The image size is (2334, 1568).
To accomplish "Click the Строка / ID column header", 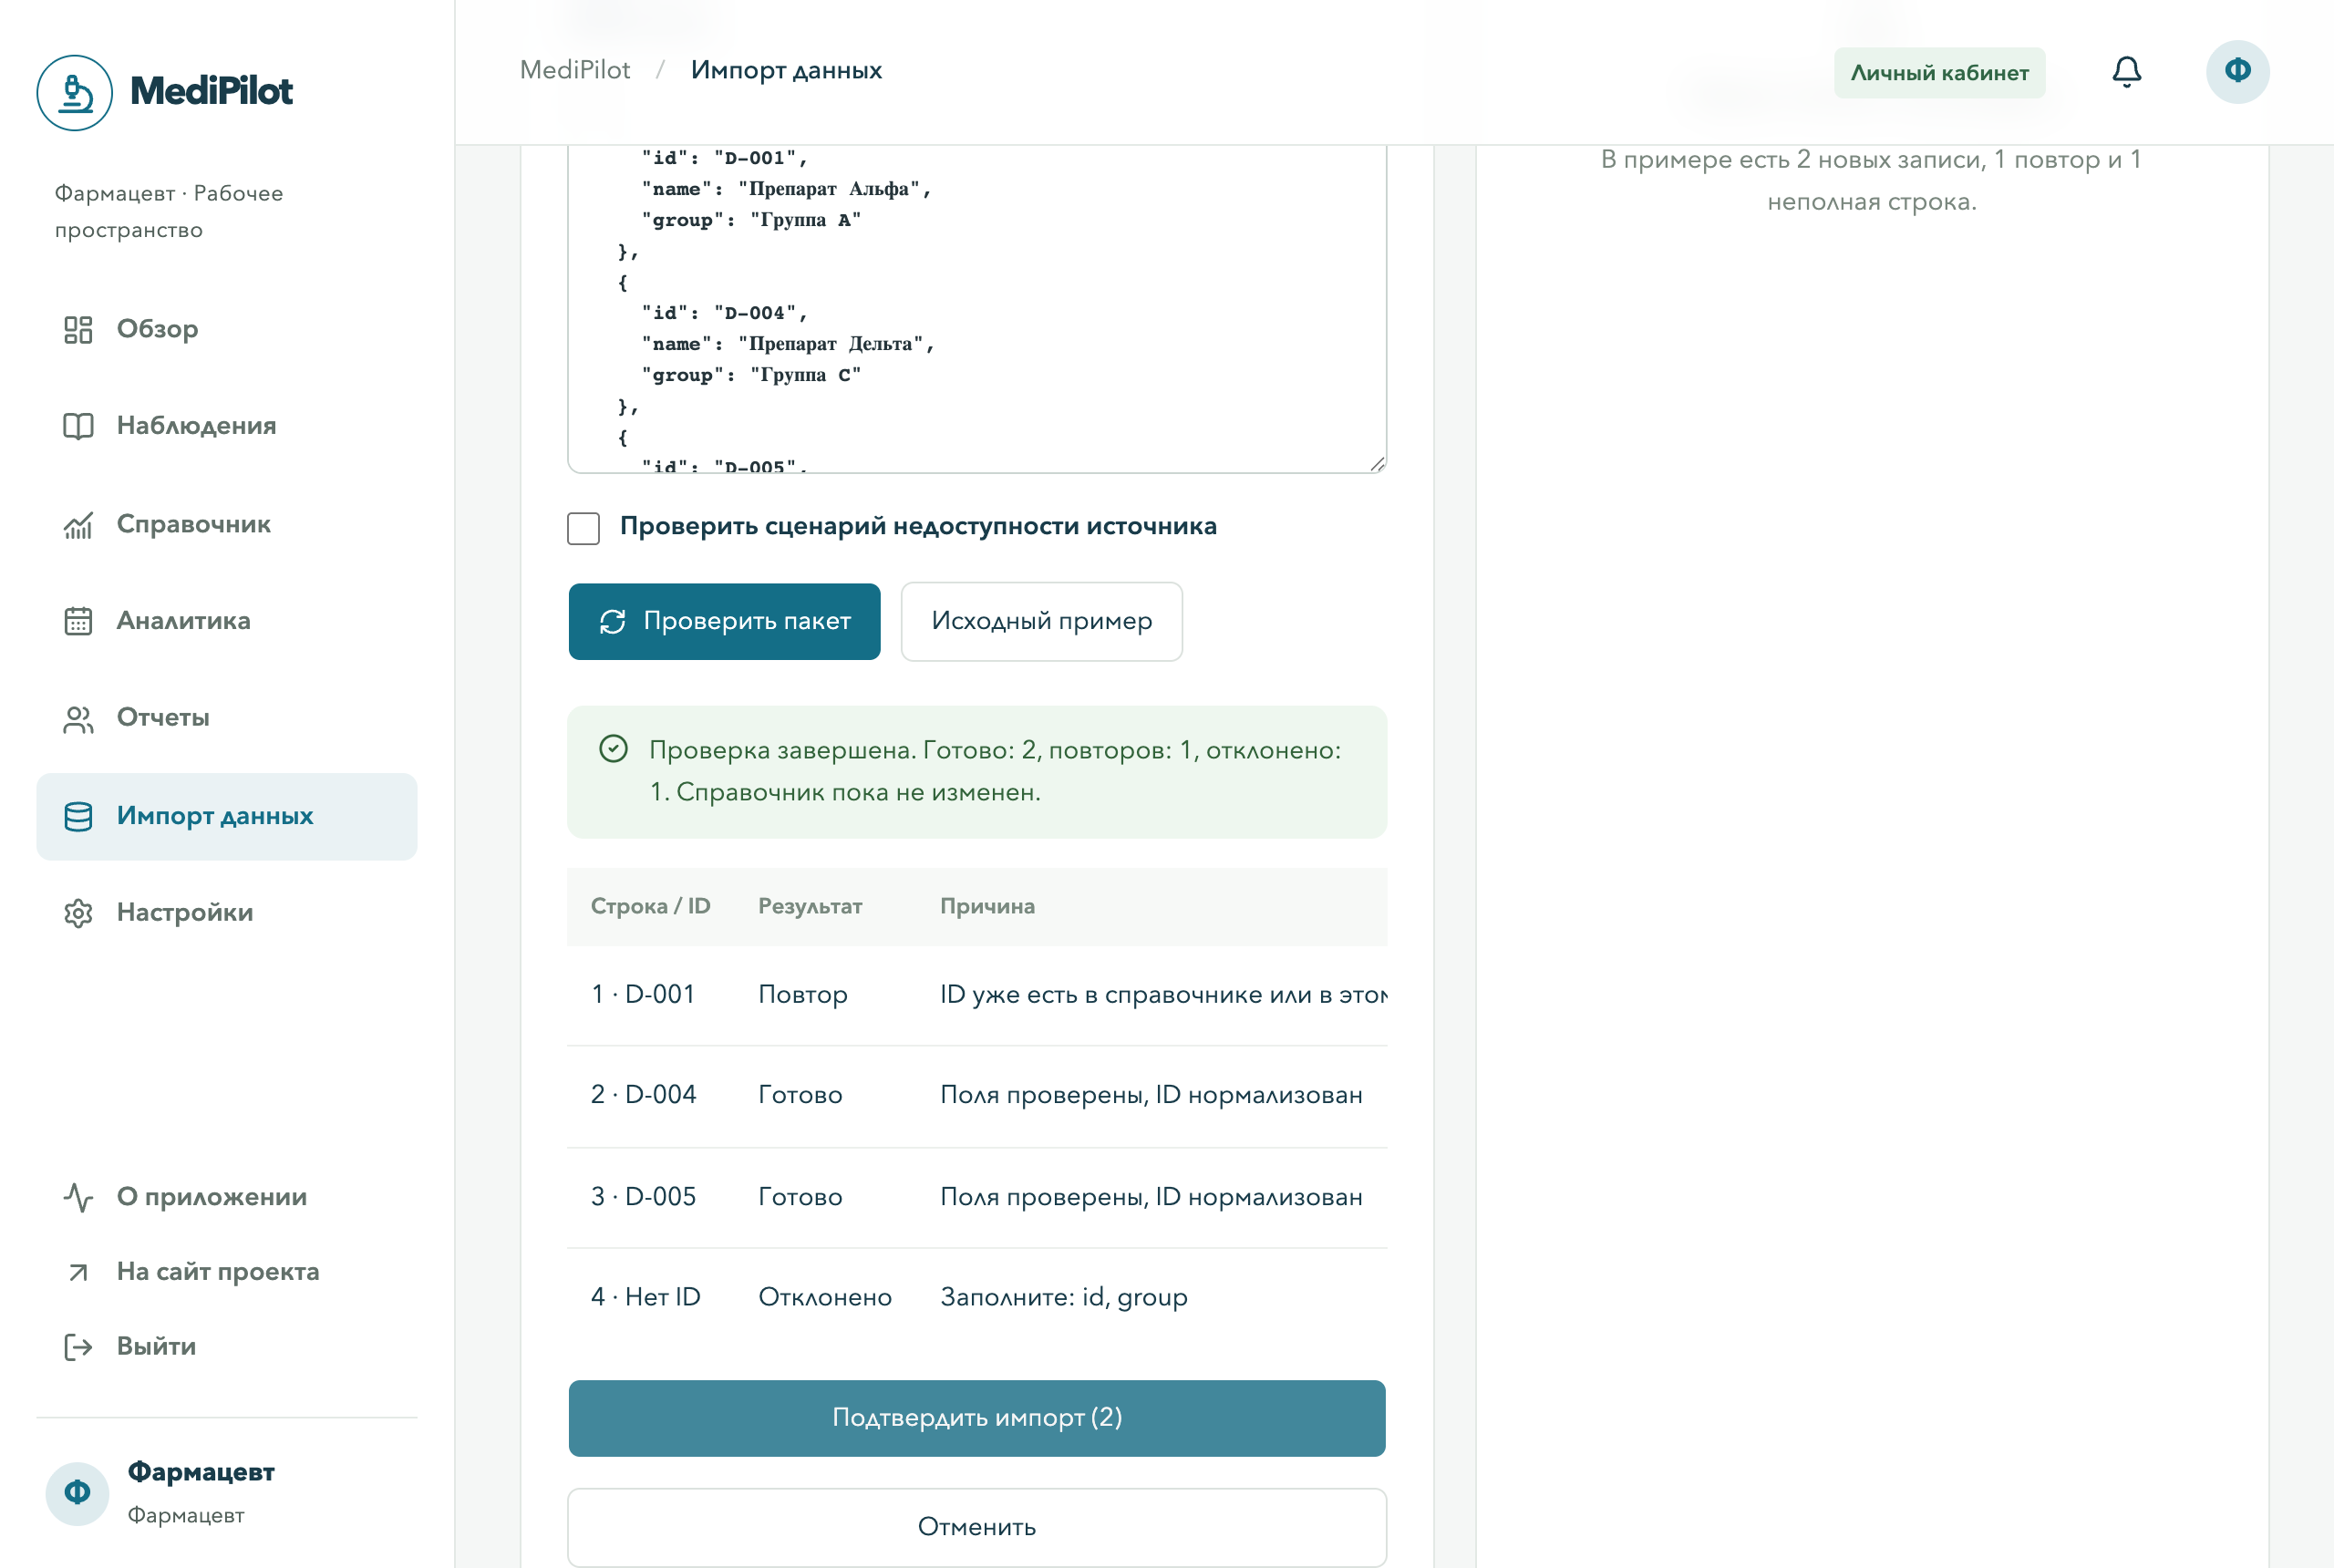I will tap(650, 906).
